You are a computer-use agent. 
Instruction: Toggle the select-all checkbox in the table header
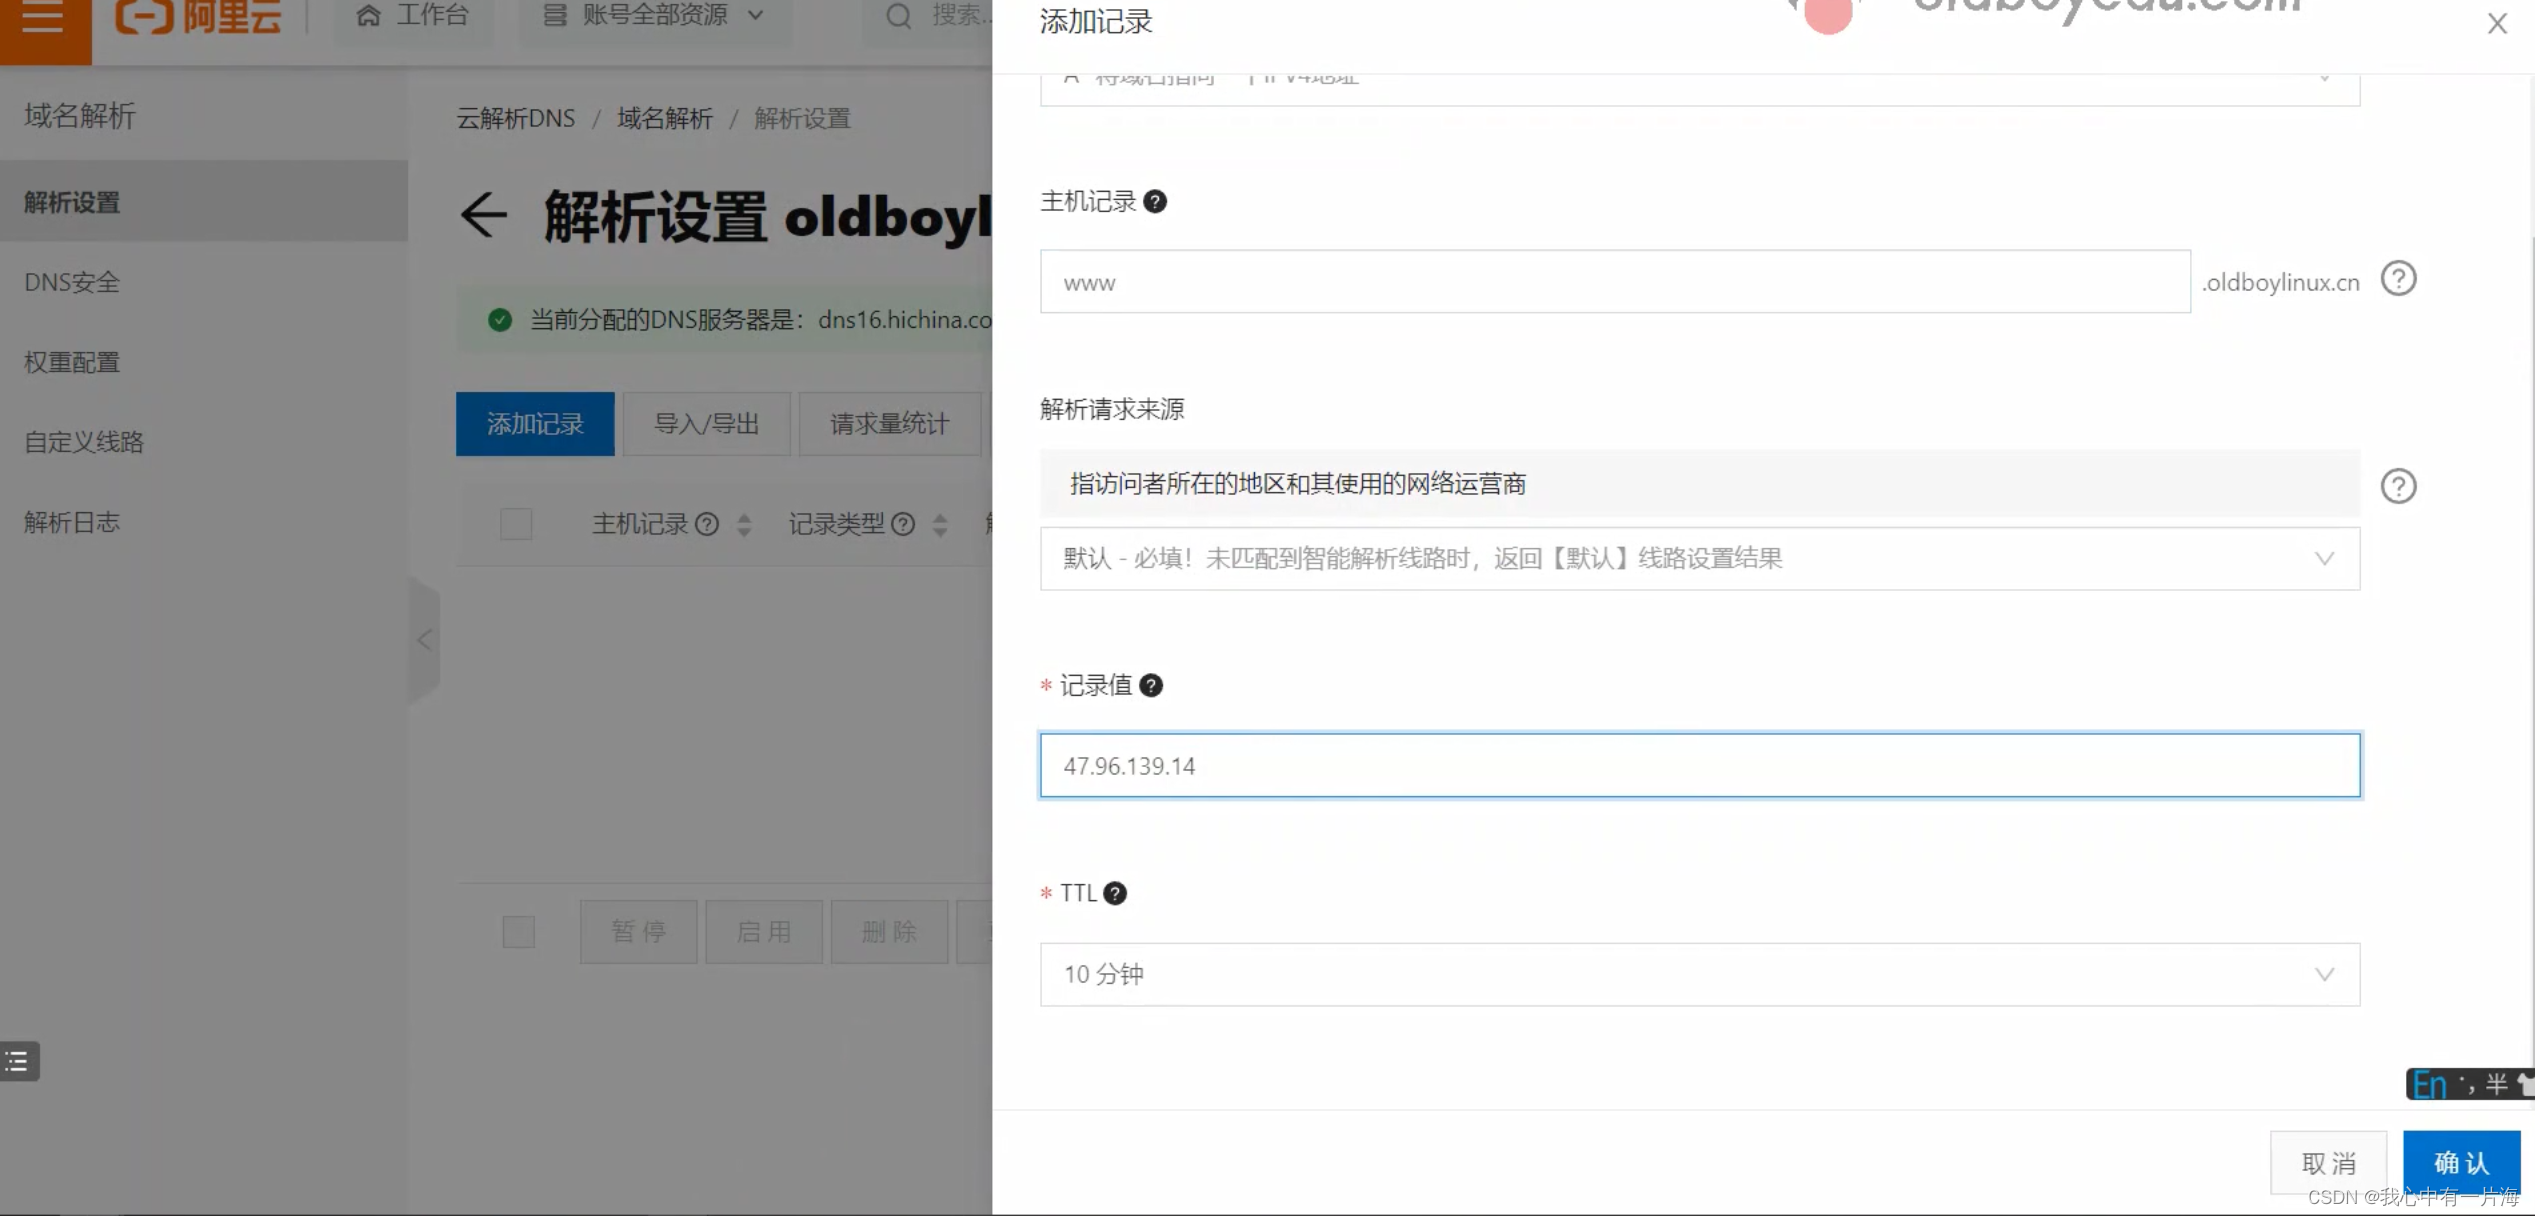(516, 524)
